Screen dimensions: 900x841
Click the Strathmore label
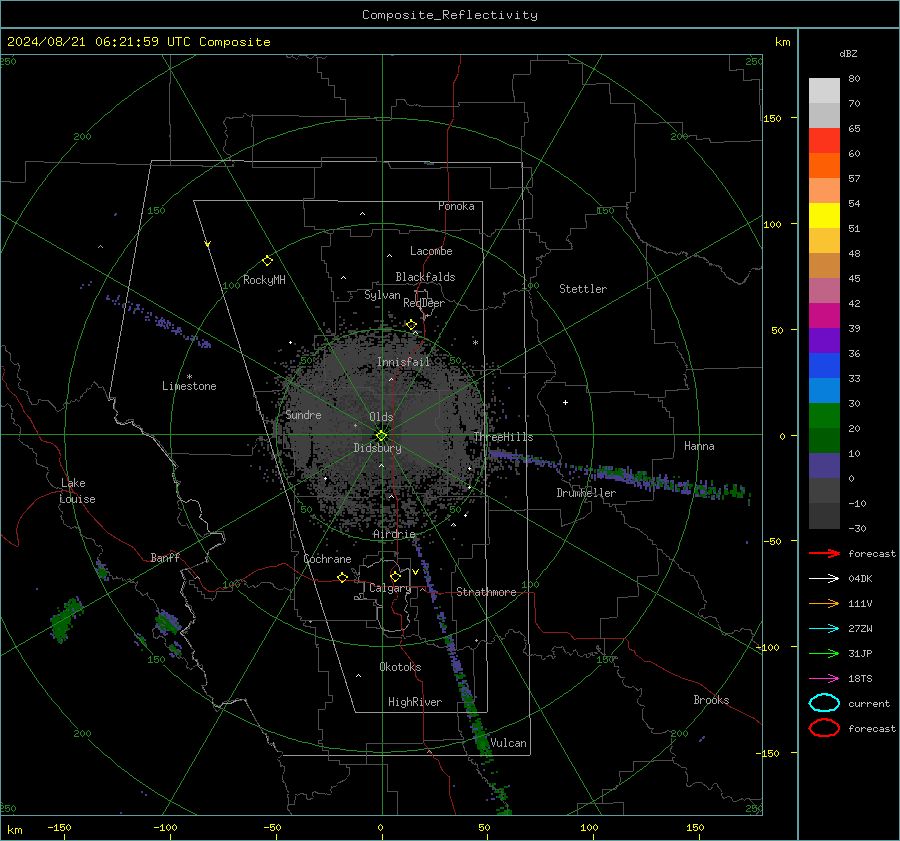click(486, 592)
